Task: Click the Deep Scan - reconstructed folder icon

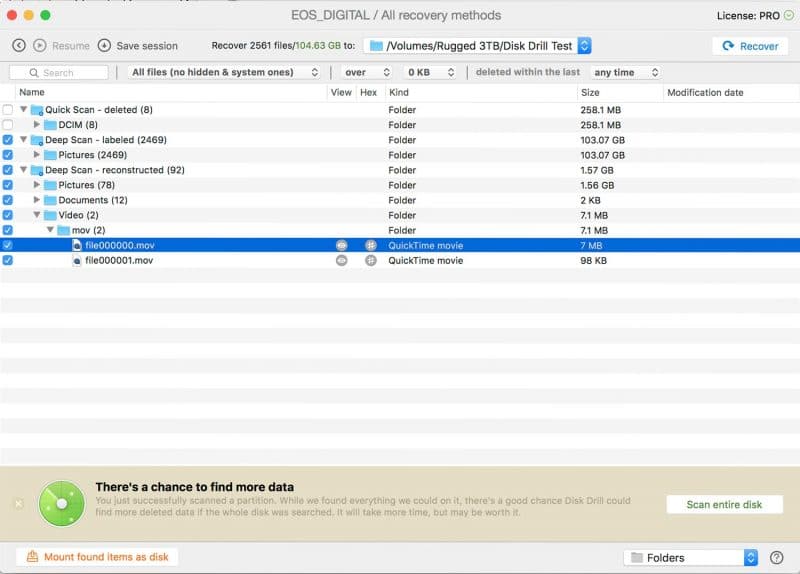Action: click(37, 170)
